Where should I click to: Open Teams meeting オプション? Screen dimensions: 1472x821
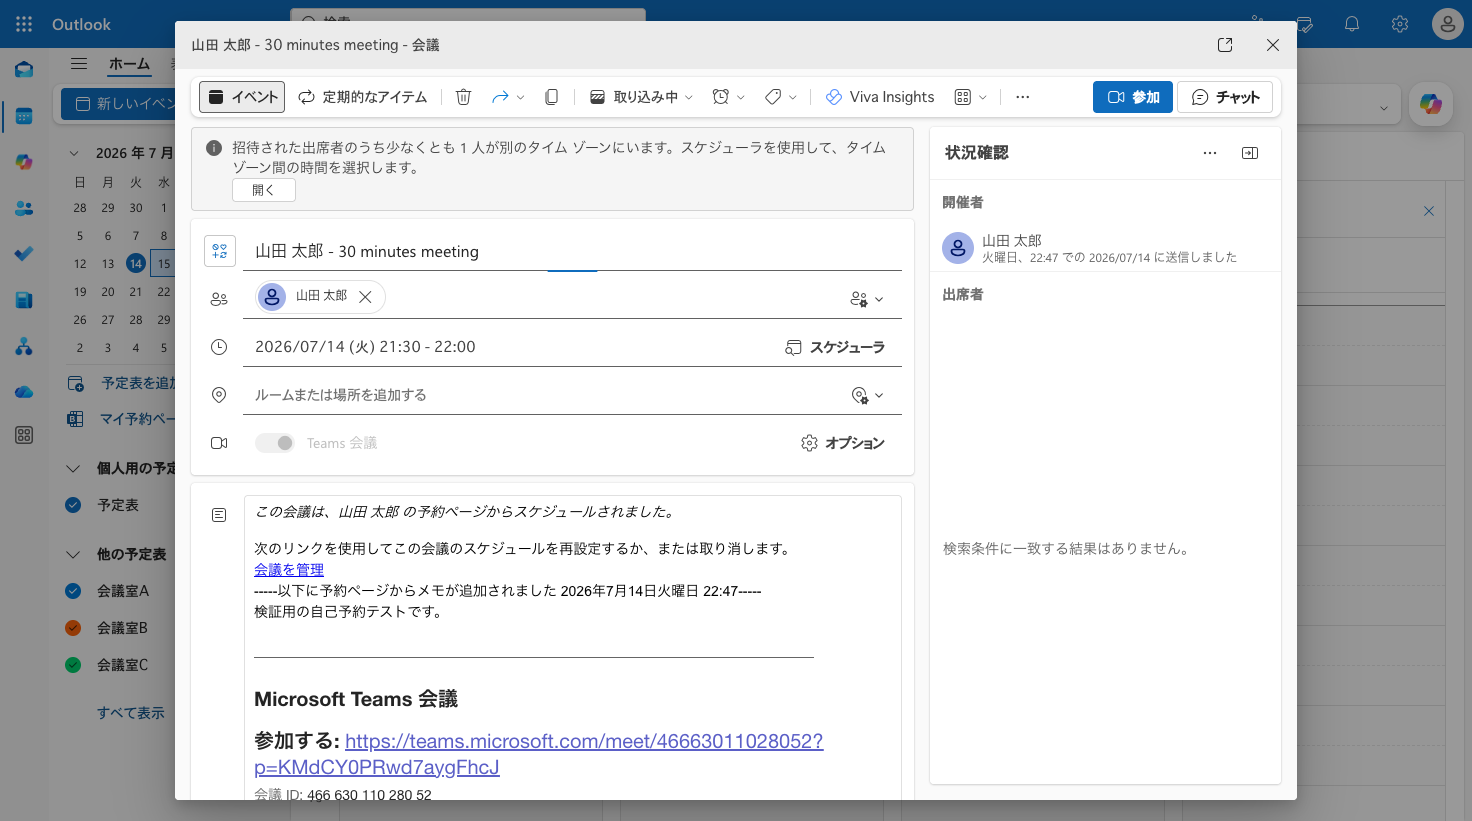[x=843, y=443]
